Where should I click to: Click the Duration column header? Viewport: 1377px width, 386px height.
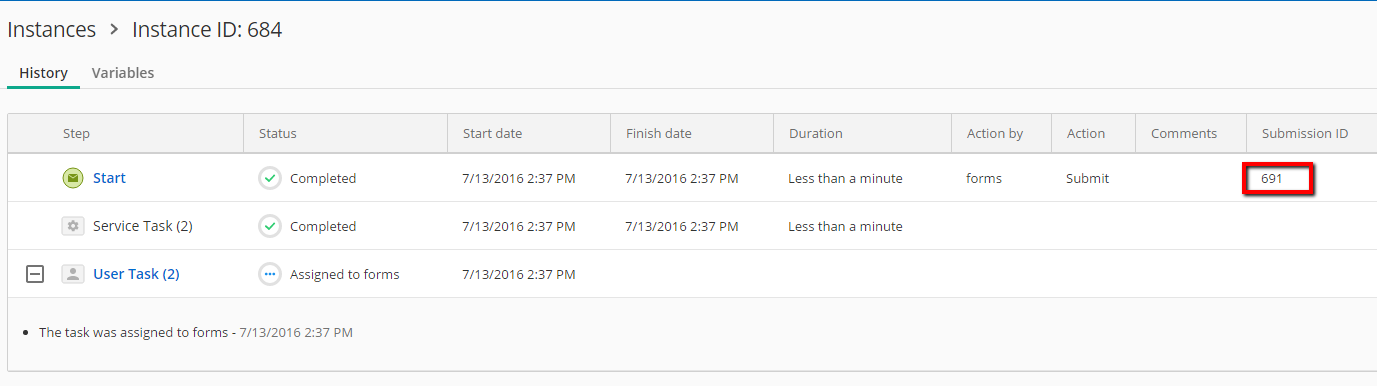pos(816,133)
